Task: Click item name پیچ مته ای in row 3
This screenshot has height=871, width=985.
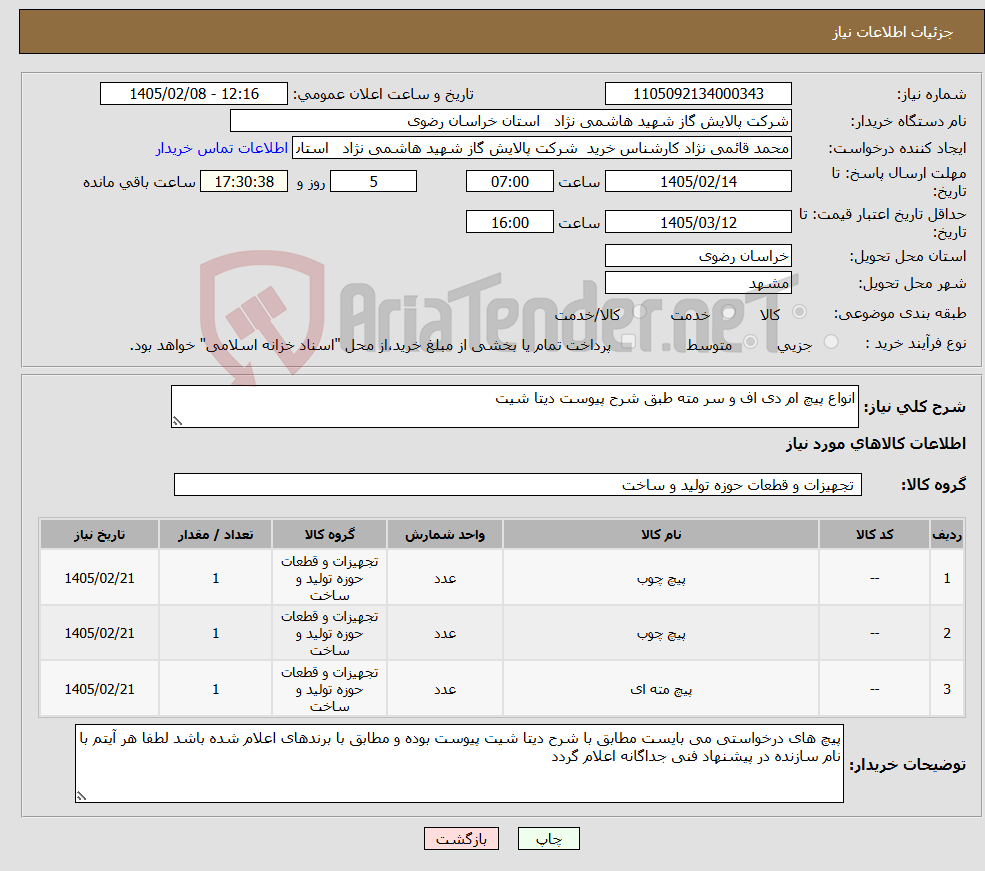Action: [x=661, y=690]
